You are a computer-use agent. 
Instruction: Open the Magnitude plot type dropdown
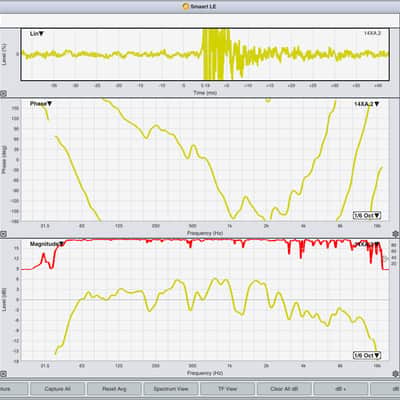click(46, 244)
